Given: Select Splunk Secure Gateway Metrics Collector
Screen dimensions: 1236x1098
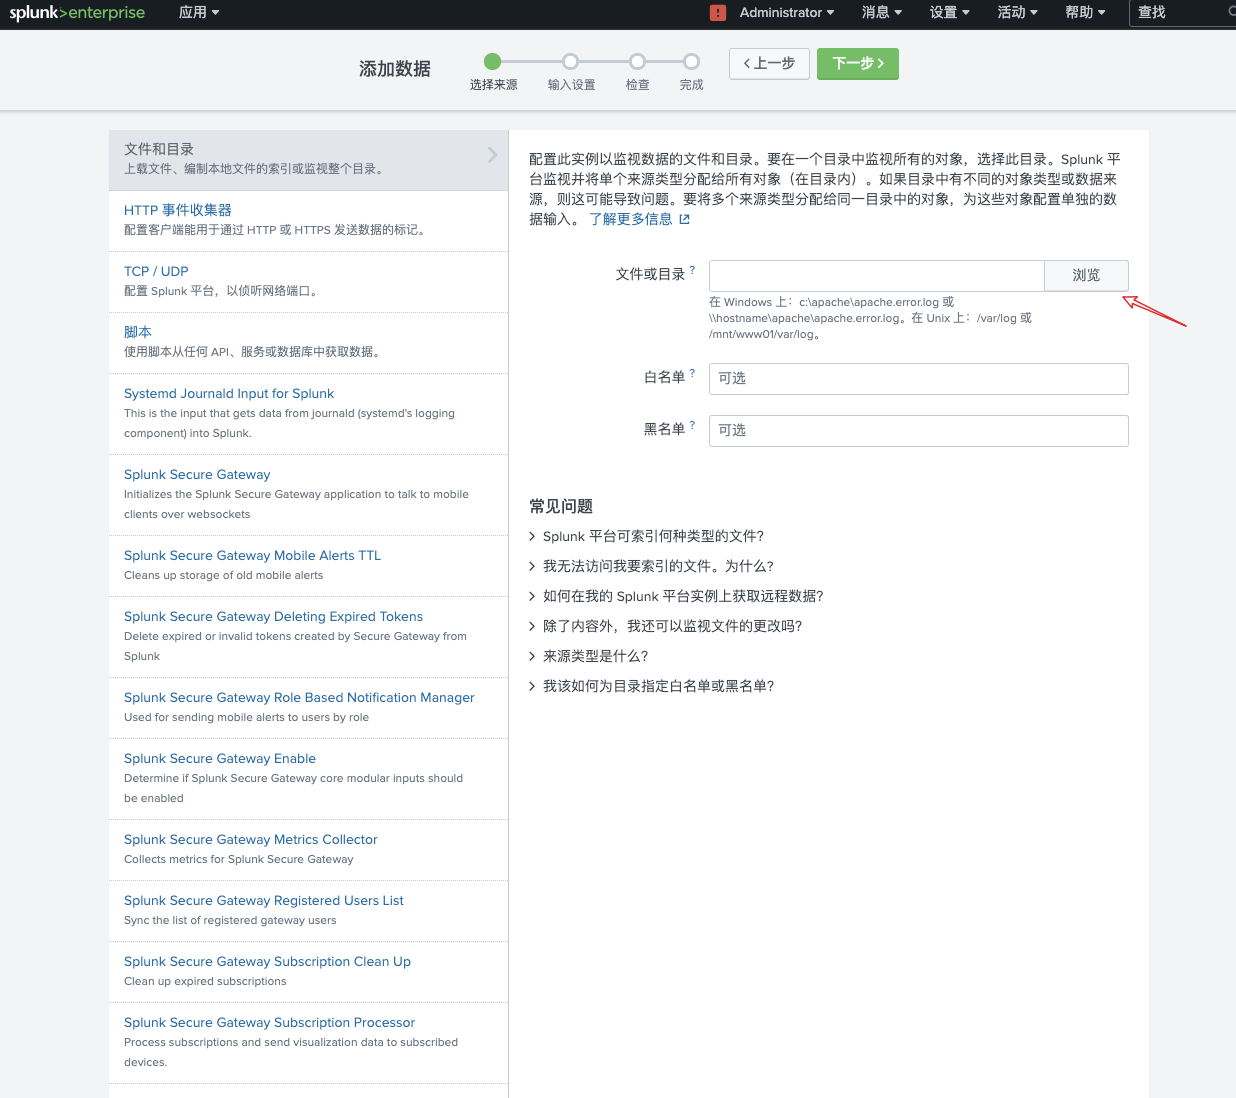Looking at the screenshot, I should pyautogui.click(x=308, y=850).
